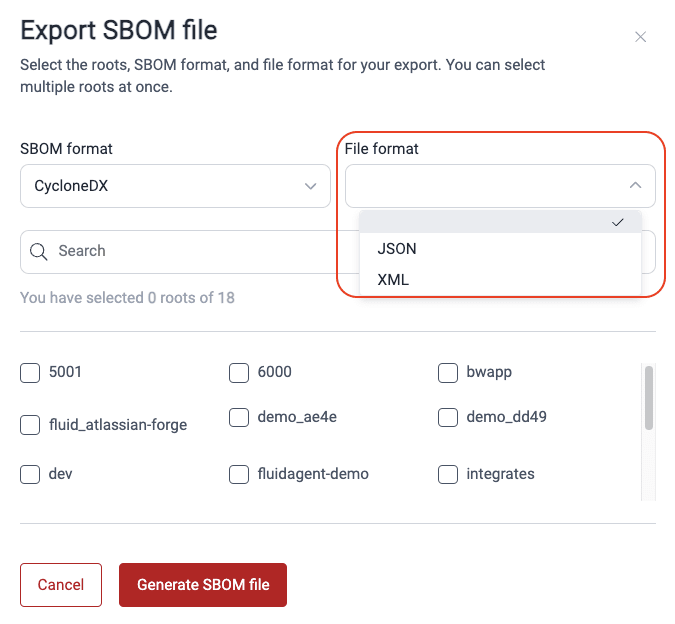Image resolution: width=675 pixels, height=624 pixels.
Task: Click the up chevron in File format
Action: [x=635, y=185]
